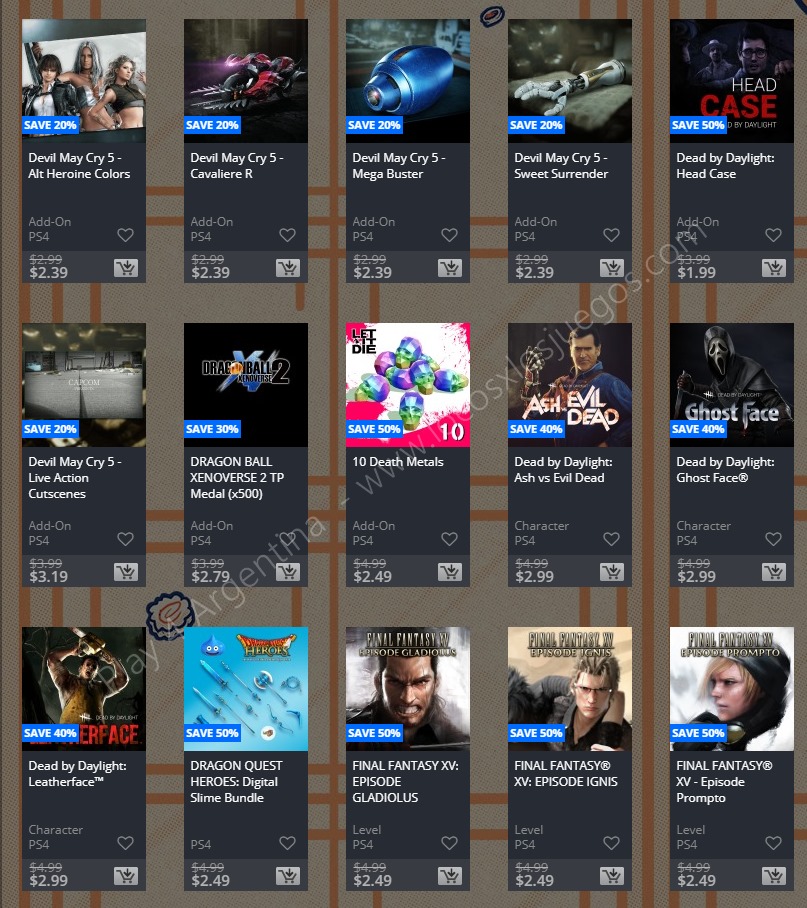Favorite Final Fantasy XV Episode Prompto with heart
Image resolution: width=807 pixels, height=908 pixels.
tap(773, 843)
